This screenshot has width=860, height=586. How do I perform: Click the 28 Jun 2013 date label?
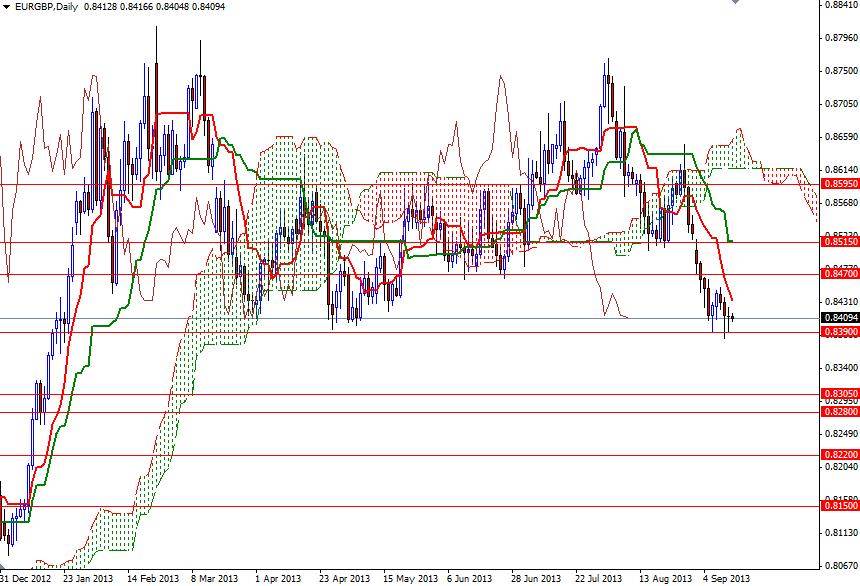coord(536,578)
